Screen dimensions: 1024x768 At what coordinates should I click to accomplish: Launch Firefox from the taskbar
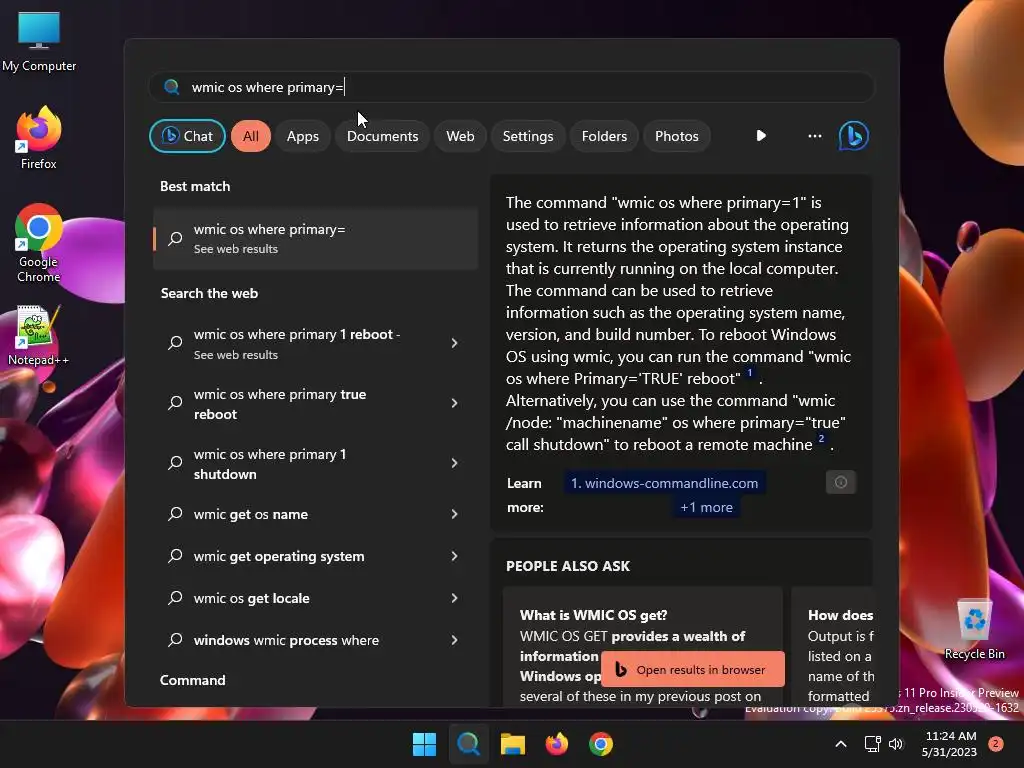click(556, 744)
